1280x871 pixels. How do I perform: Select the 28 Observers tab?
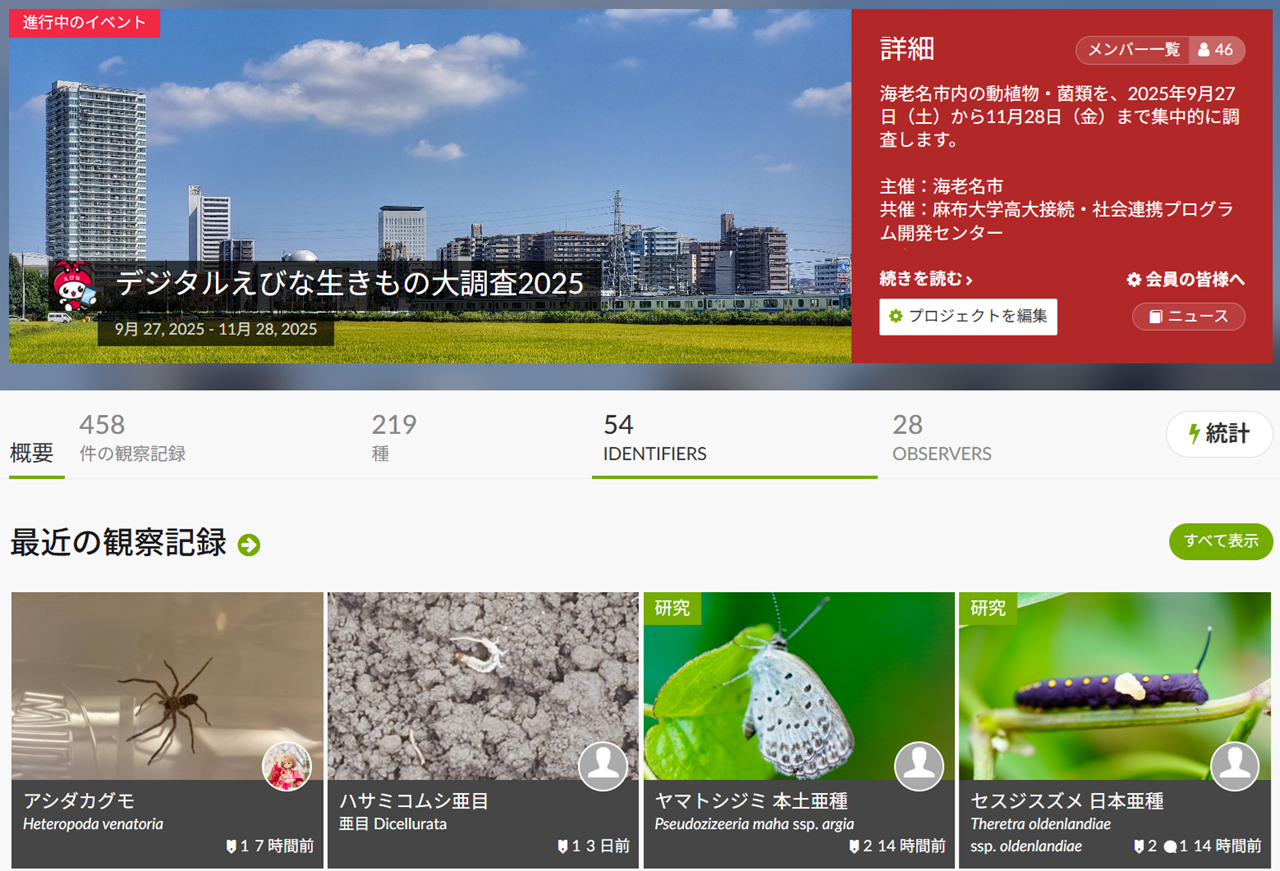941,439
